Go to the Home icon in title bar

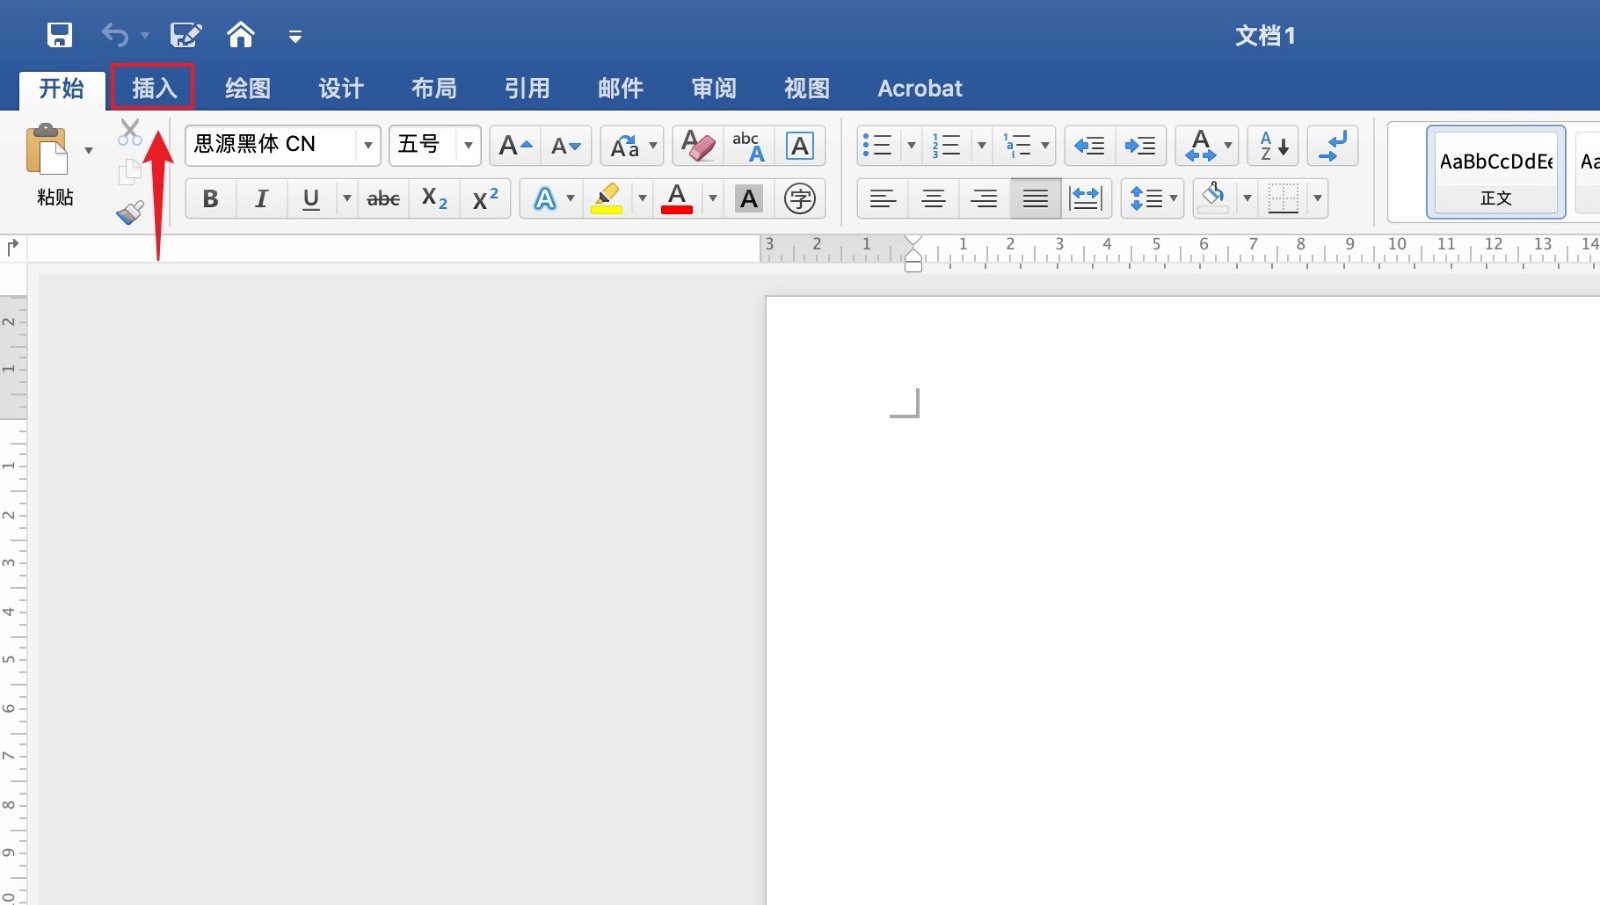tap(241, 35)
